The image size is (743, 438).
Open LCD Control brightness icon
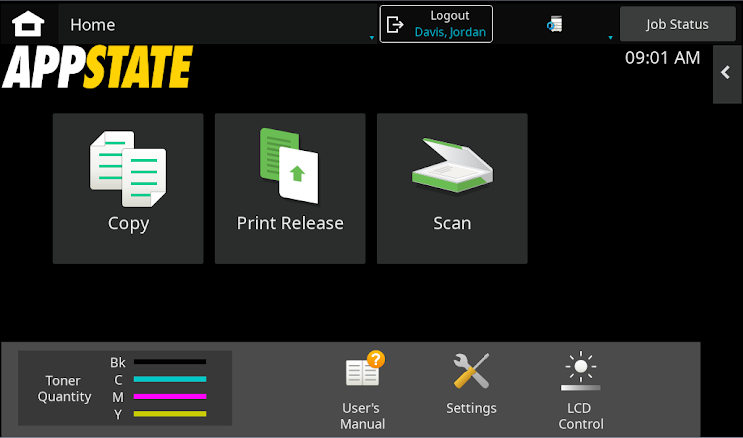581,390
